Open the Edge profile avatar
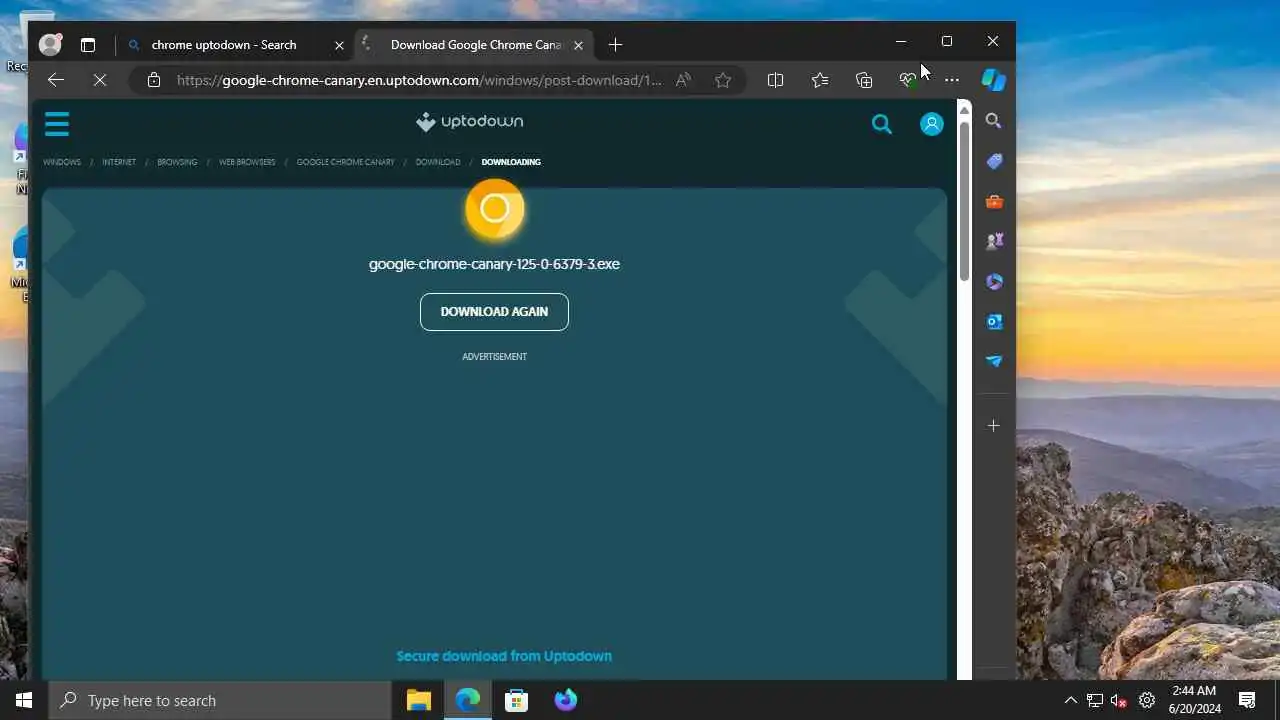 [x=50, y=44]
